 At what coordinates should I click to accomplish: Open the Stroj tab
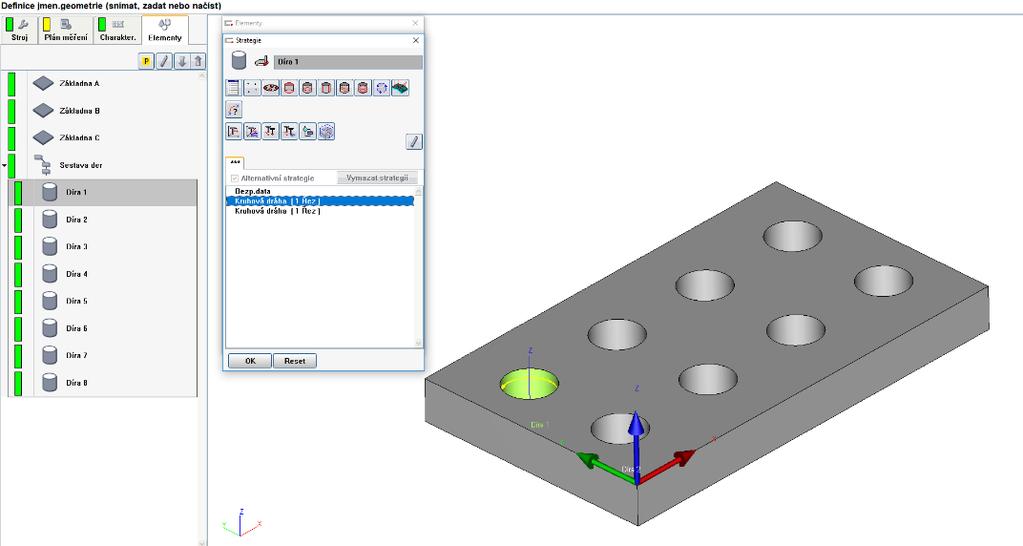19,30
